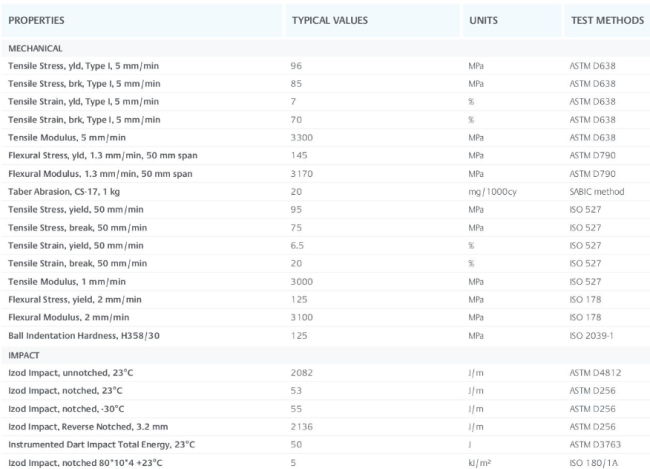Click the SABIC method test entry
The image size is (650, 469).
click(597, 192)
